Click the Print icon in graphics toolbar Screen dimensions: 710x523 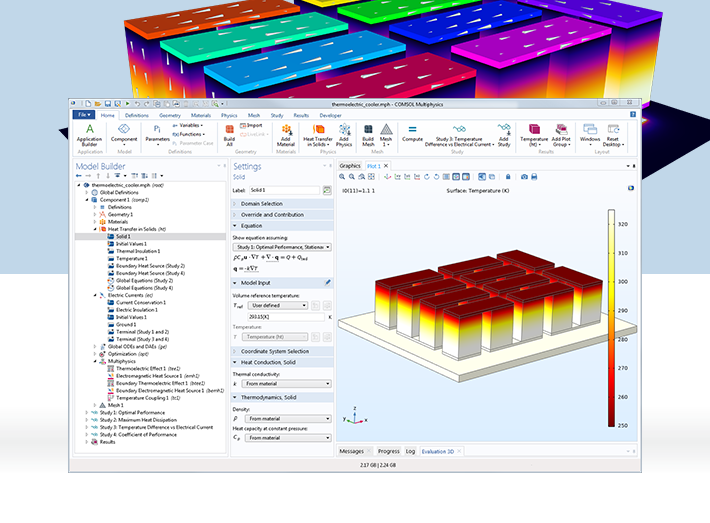pos(534,177)
